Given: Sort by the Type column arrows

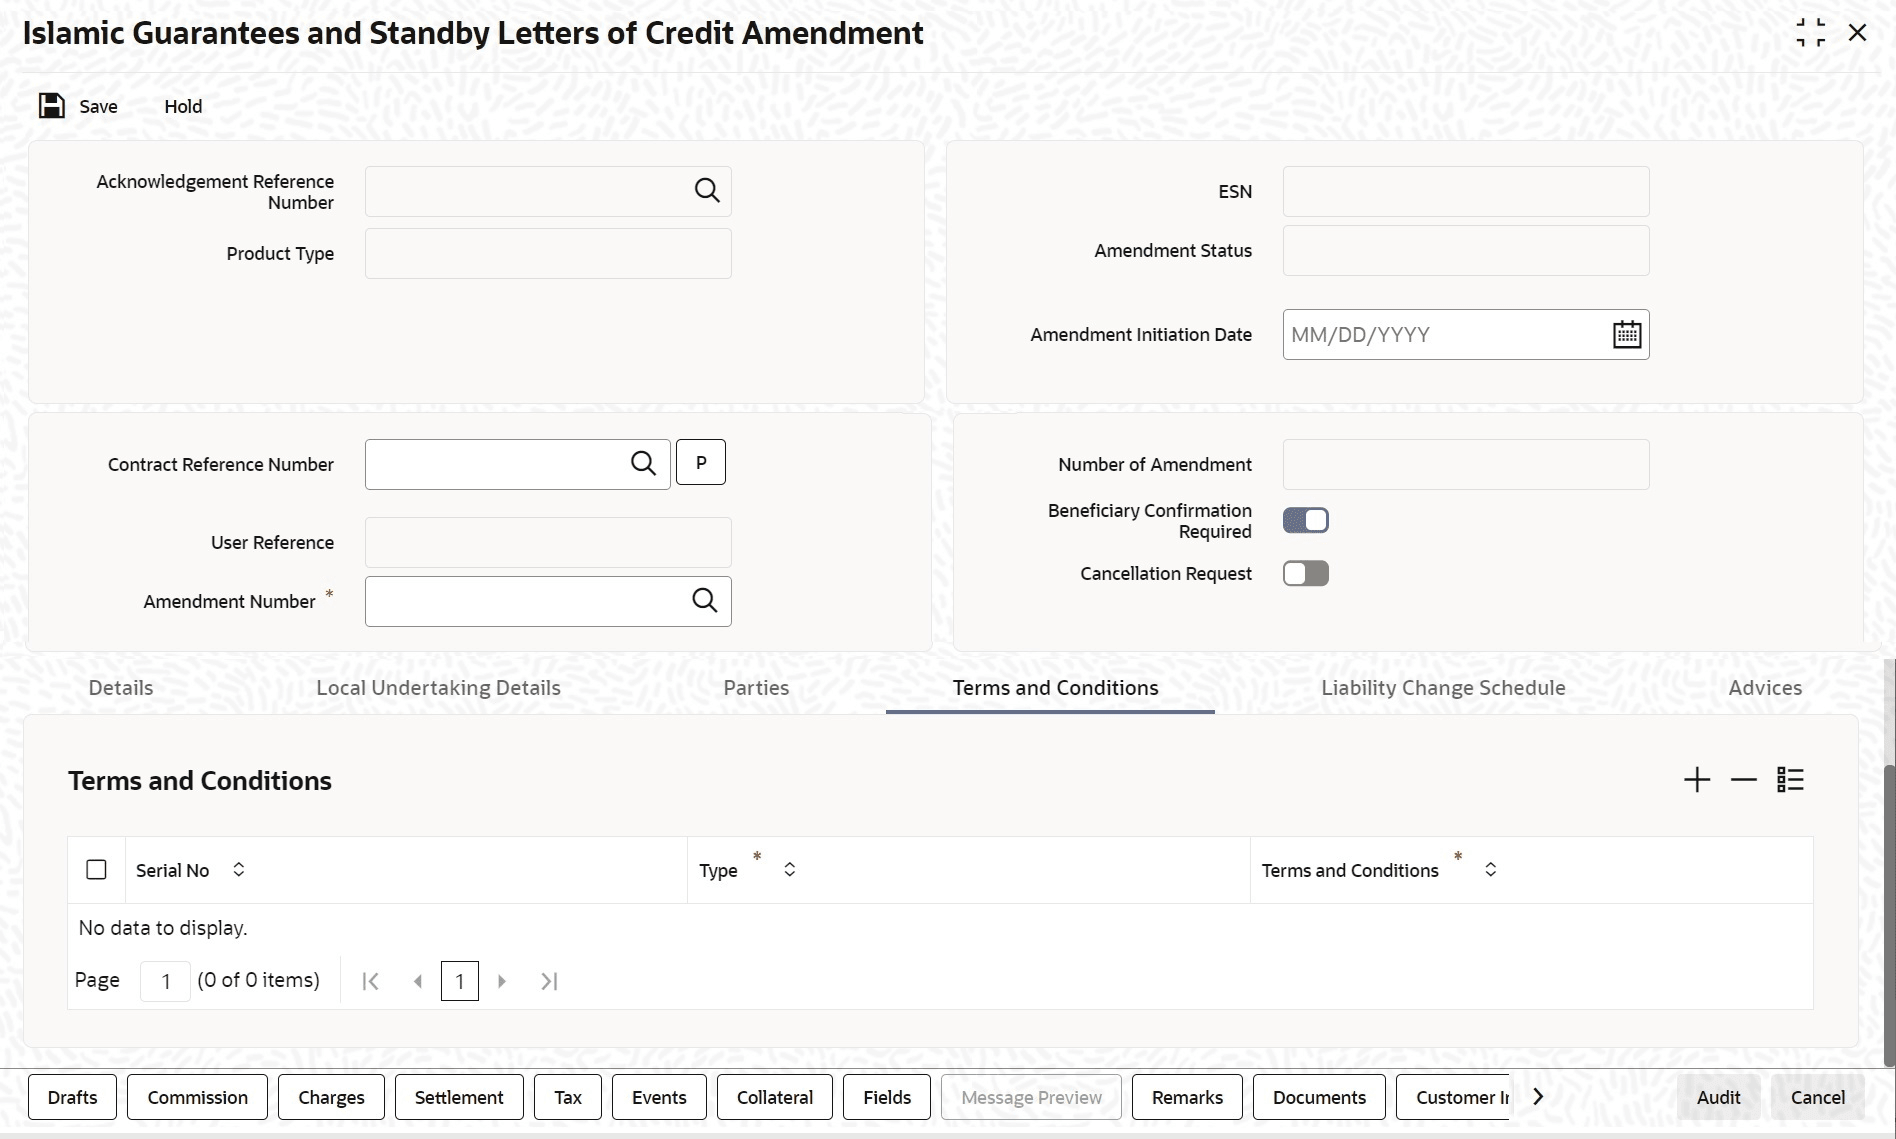Looking at the screenshot, I should (x=790, y=870).
